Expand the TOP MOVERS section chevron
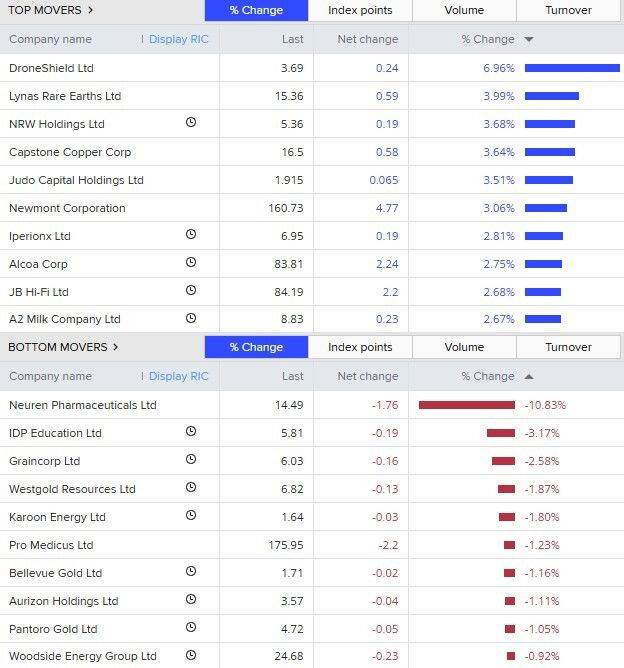The height and width of the screenshot is (668, 624). pos(90,10)
